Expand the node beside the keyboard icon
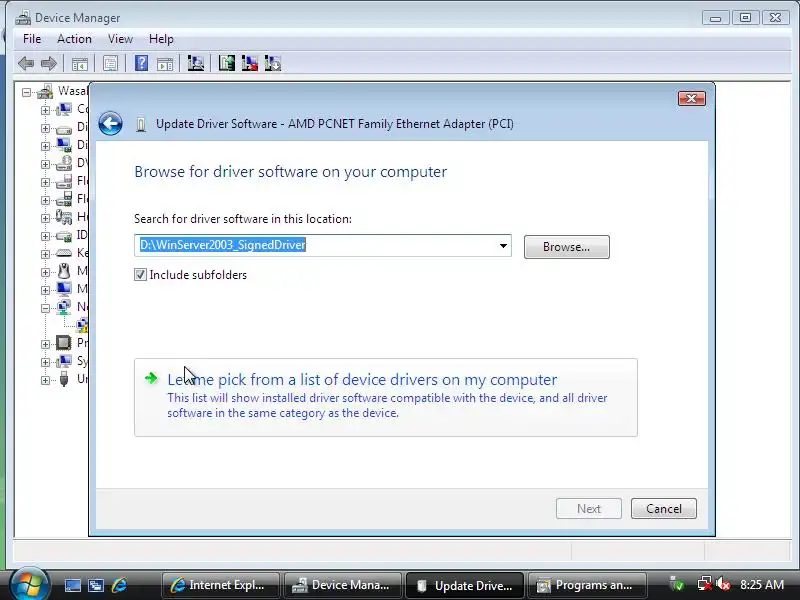Screen dimensions: 800x600 click(45, 254)
